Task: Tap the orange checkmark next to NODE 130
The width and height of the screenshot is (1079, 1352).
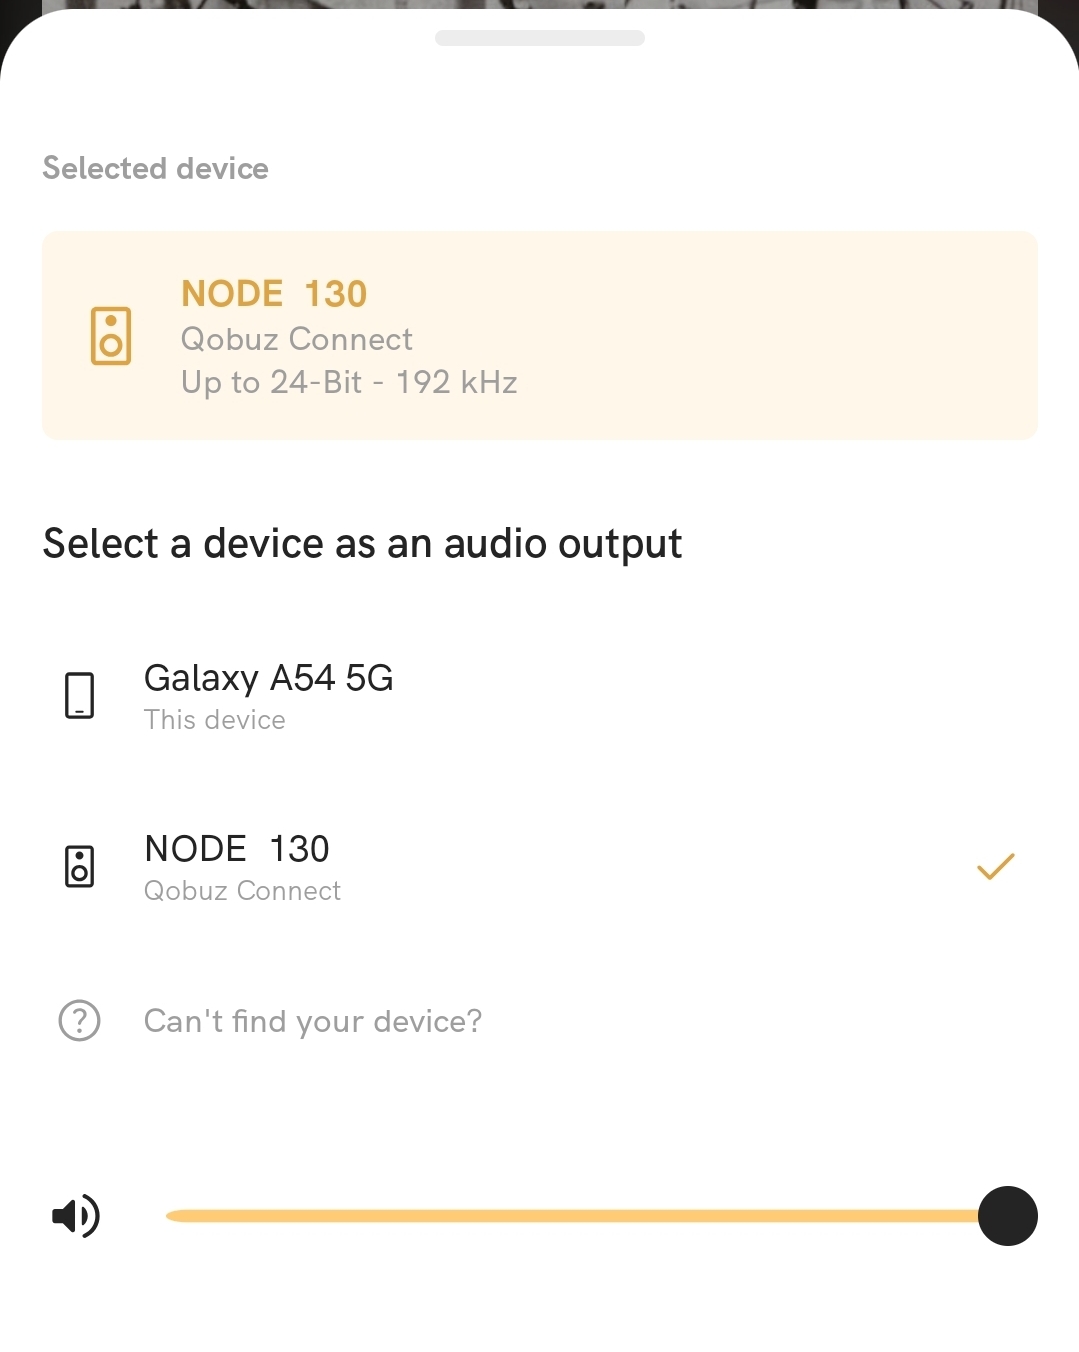Action: (x=995, y=866)
